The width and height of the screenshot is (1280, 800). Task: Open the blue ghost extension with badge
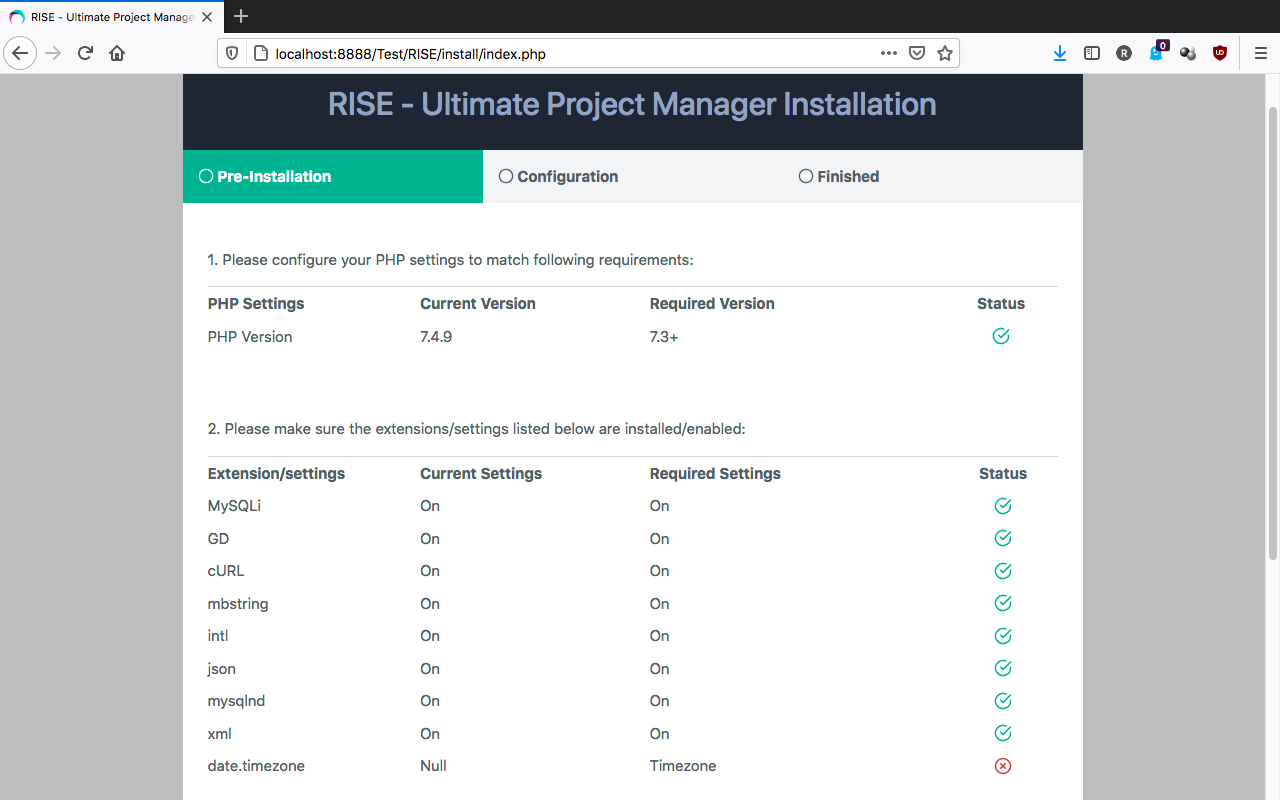[1157, 52]
